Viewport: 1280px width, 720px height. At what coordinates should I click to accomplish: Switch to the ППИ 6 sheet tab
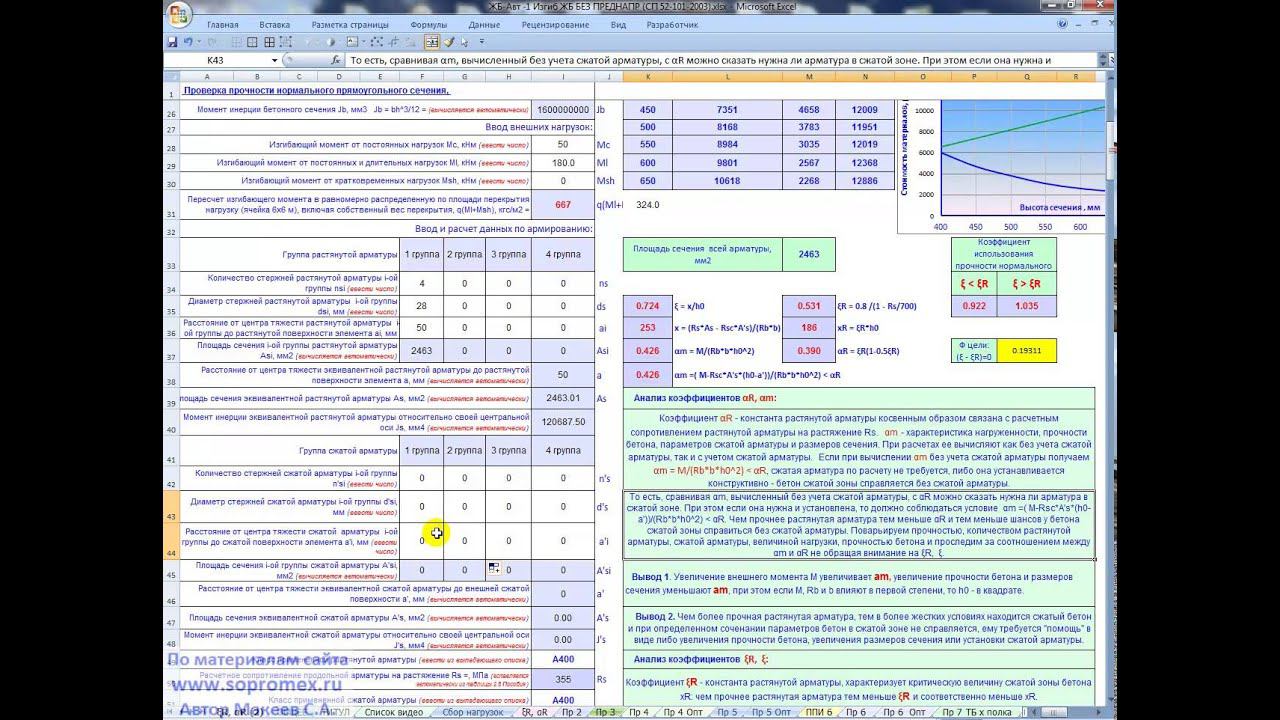point(817,712)
